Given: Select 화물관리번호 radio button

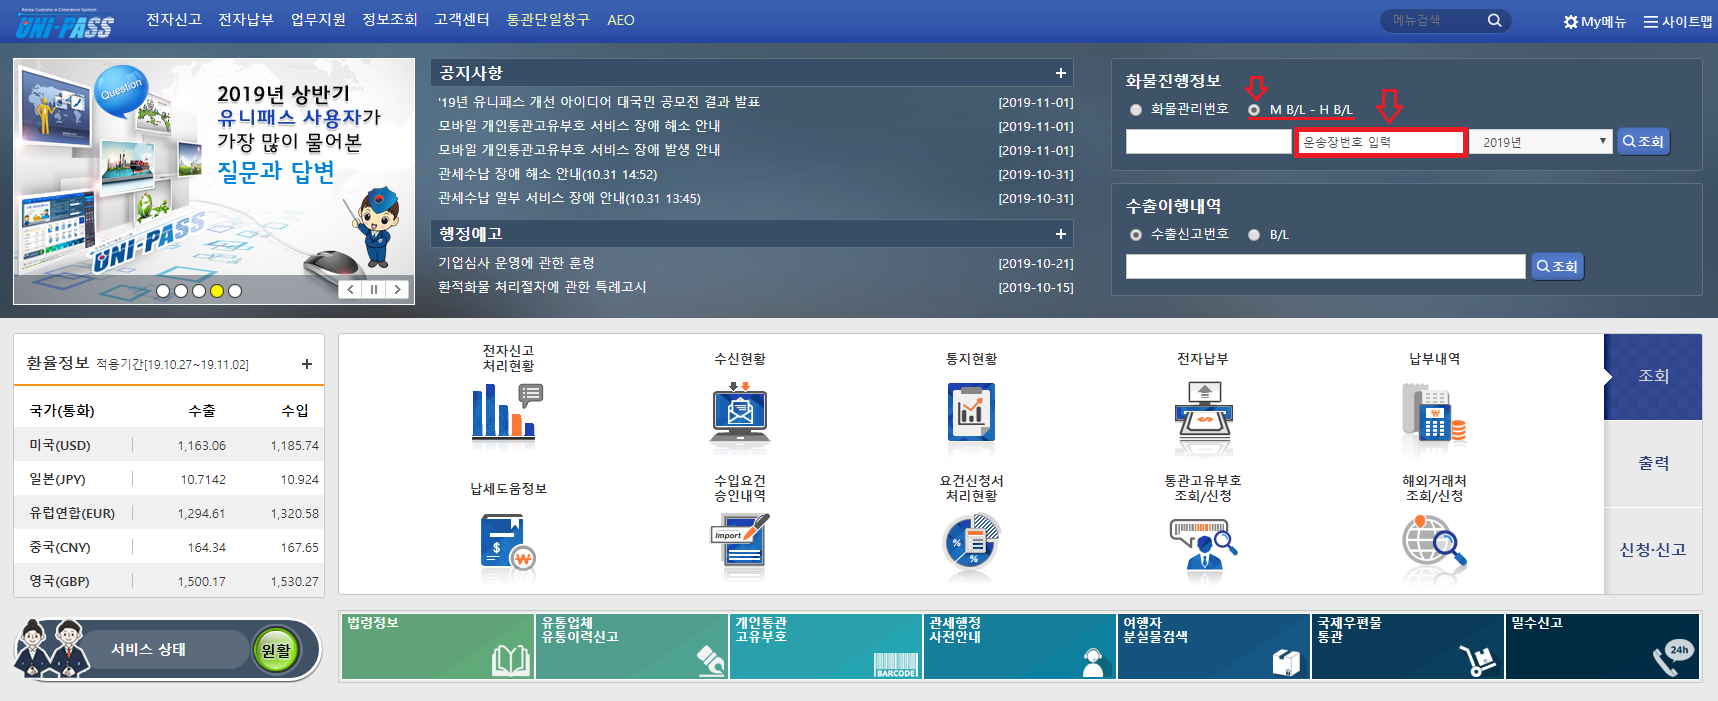Looking at the screenshot, I should (x=1135, y=110).
